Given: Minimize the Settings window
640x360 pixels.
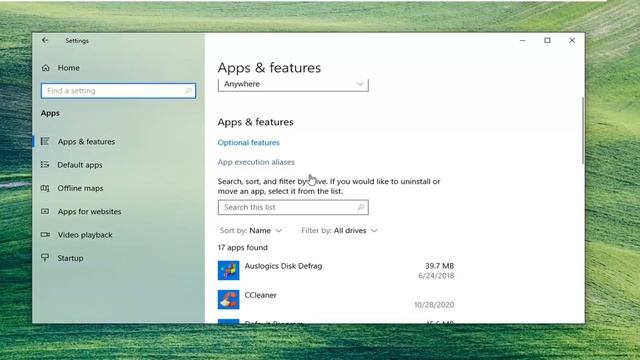Looking at the screenshot, I should pos(522,40).
